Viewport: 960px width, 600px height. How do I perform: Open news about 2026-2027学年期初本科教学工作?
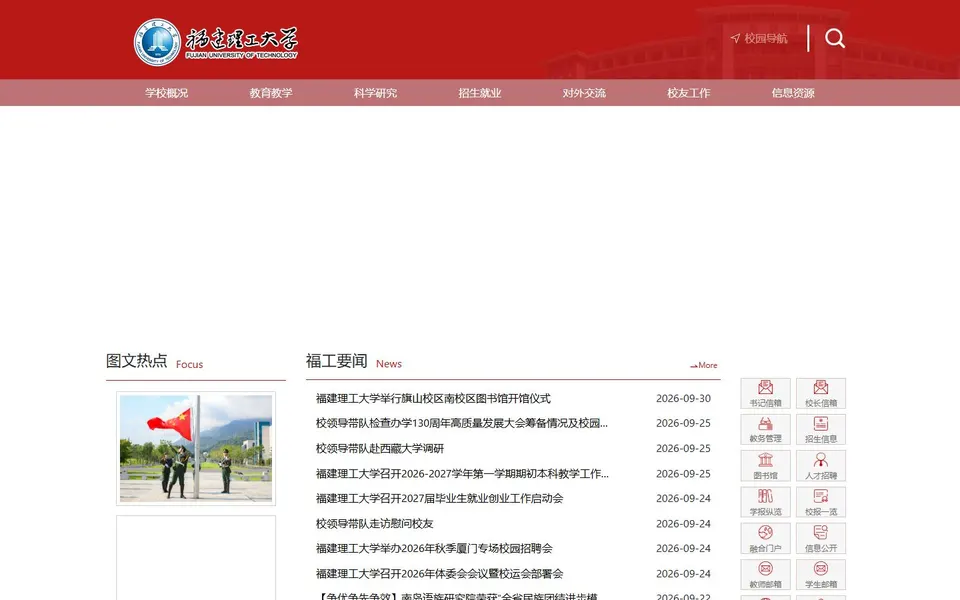click(462, 473)
